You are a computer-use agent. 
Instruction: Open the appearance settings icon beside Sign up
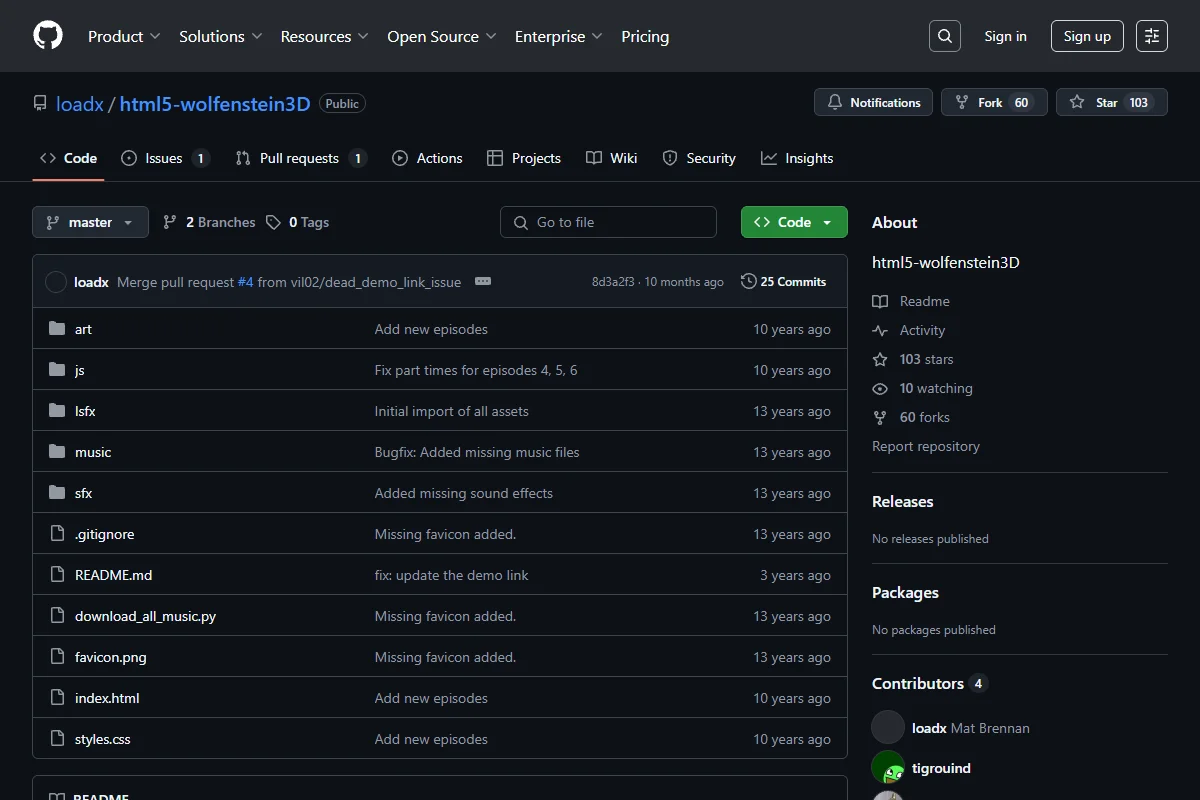coord(1152,36)
